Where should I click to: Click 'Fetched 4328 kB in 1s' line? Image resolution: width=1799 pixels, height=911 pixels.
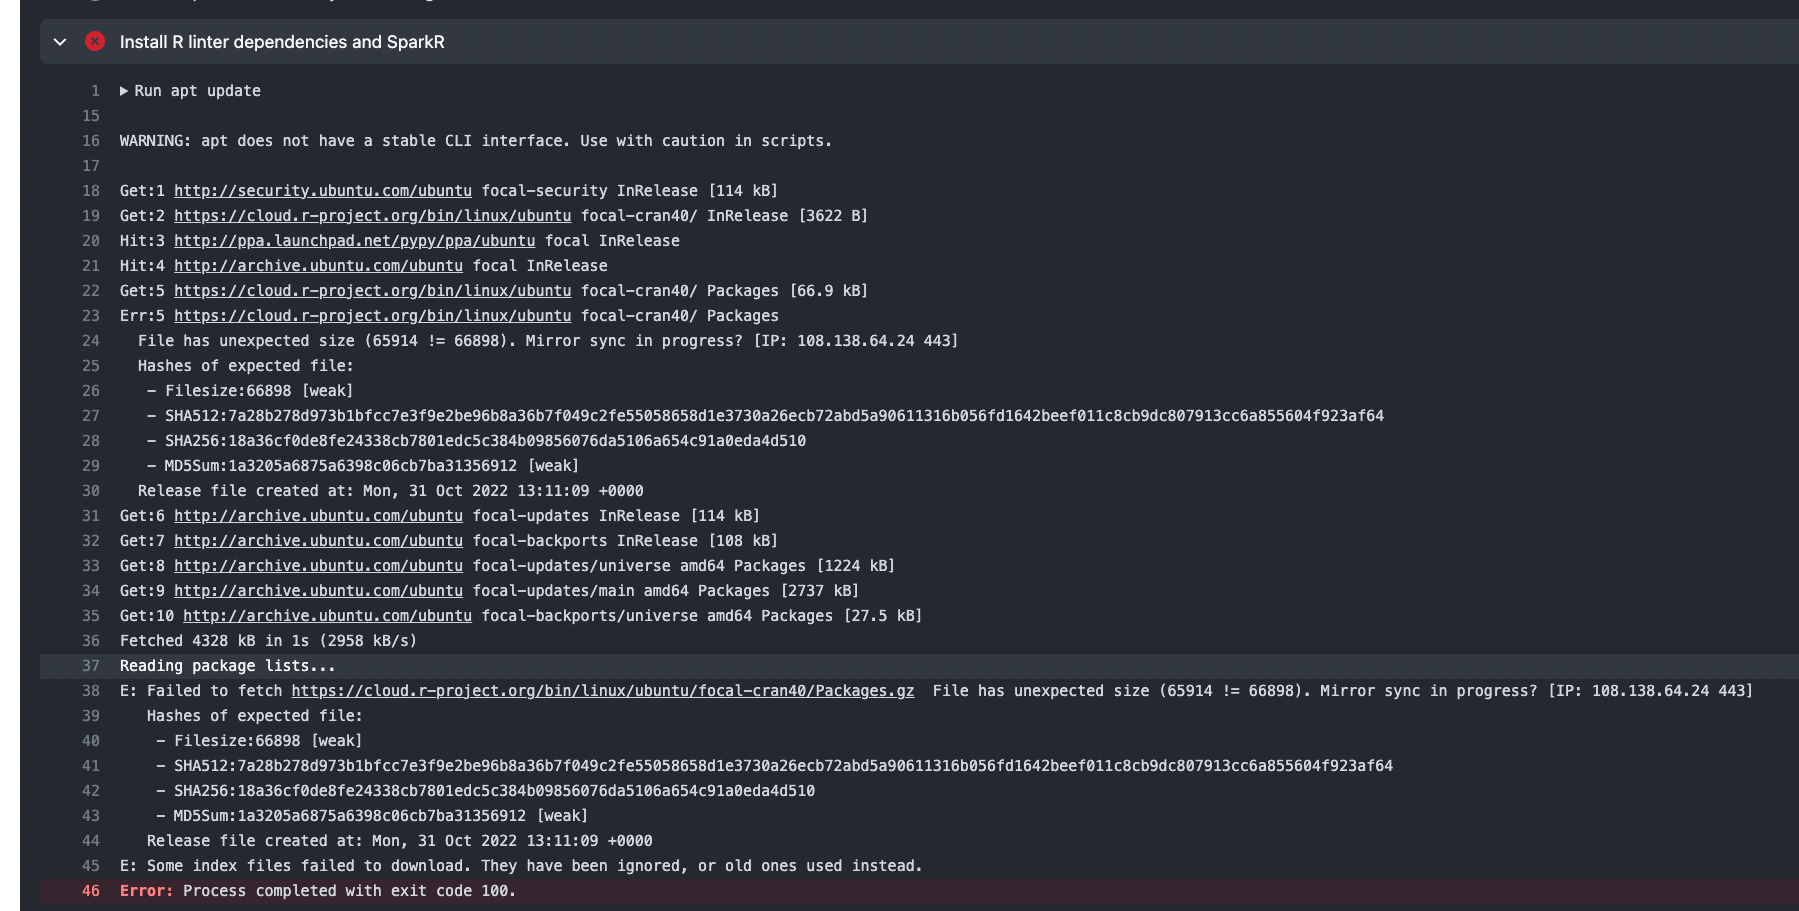point(268,641)
